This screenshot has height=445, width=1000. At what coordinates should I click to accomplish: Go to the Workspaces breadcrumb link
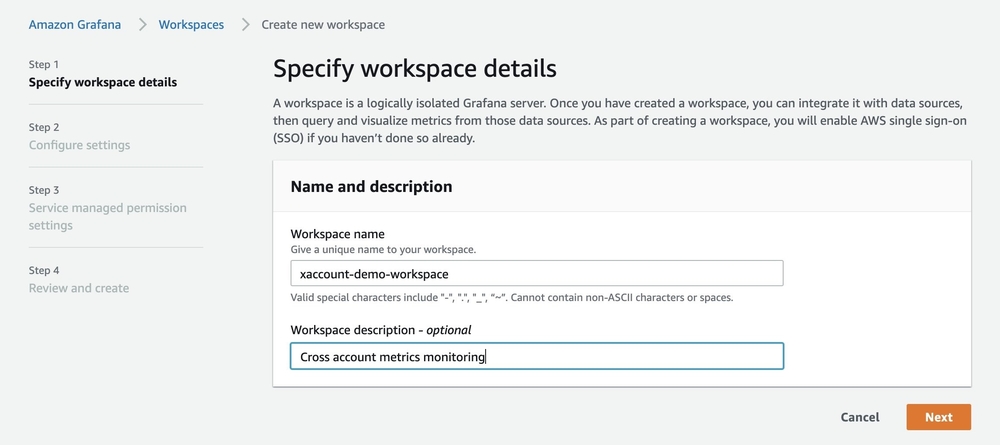pos(191,25)
